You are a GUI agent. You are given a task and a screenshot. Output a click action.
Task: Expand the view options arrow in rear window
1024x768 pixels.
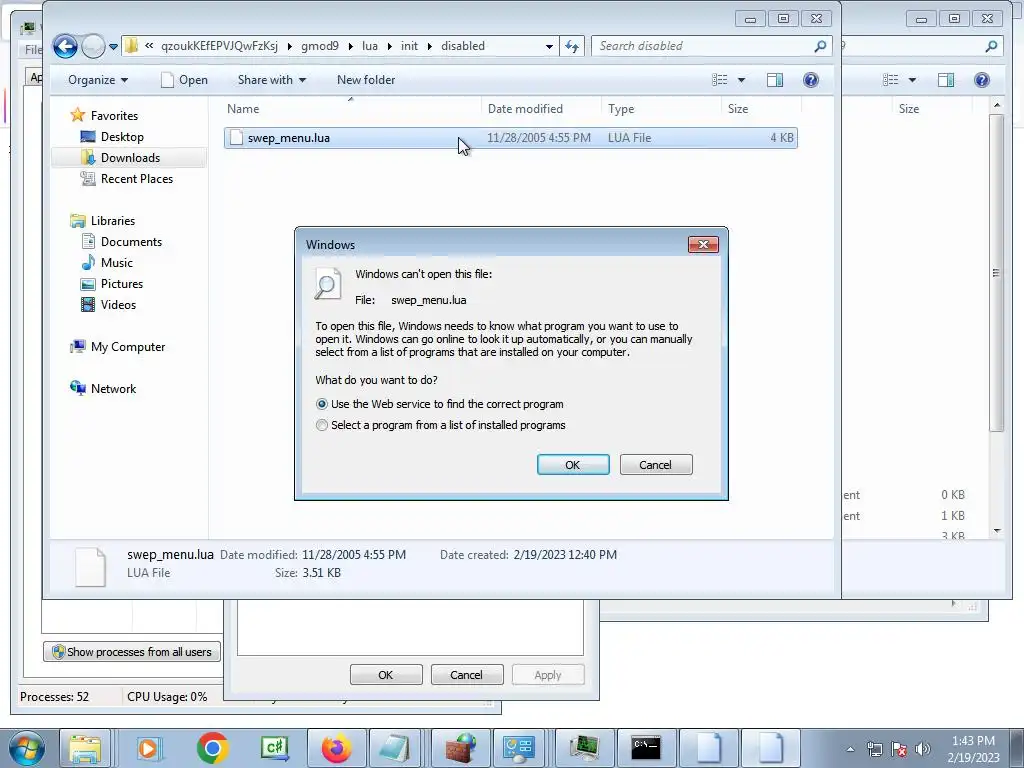[x=912, y=80]
